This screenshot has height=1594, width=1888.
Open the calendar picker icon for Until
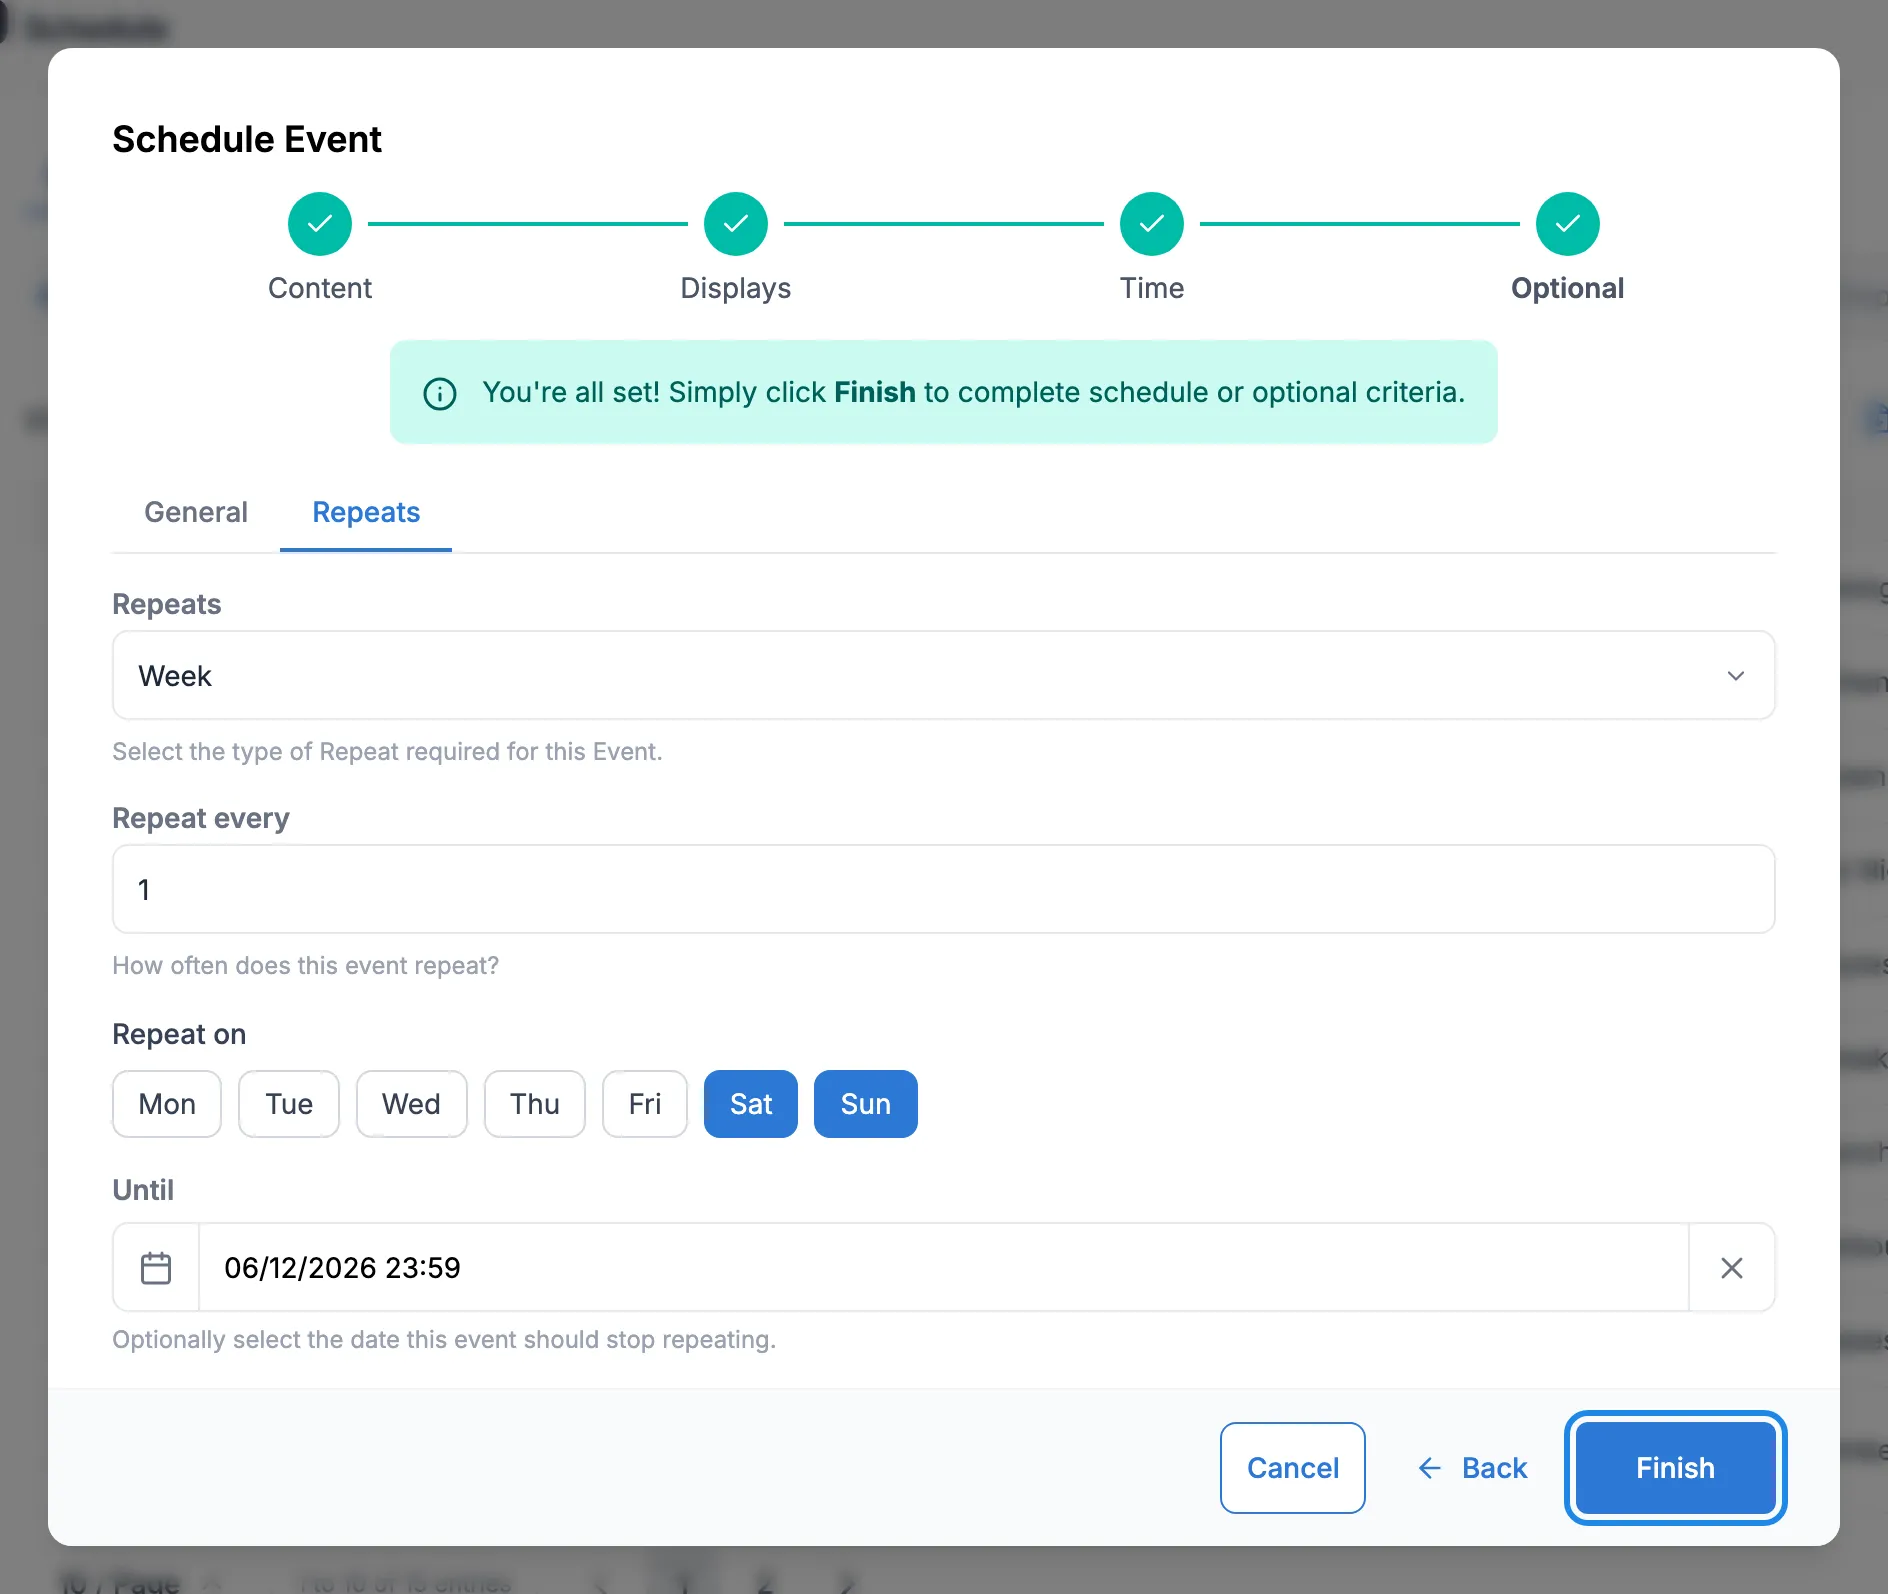[156, 1267]
